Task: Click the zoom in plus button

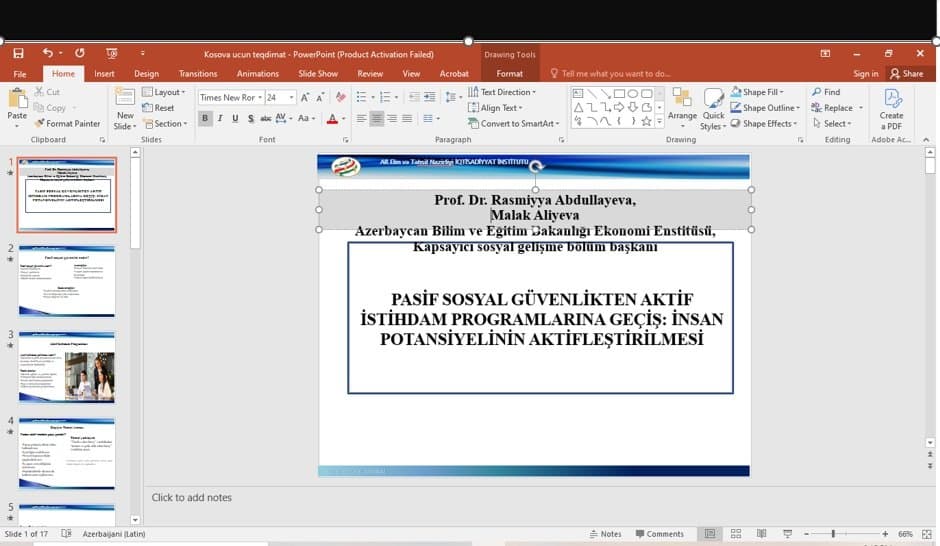Action: pos(885,533)
